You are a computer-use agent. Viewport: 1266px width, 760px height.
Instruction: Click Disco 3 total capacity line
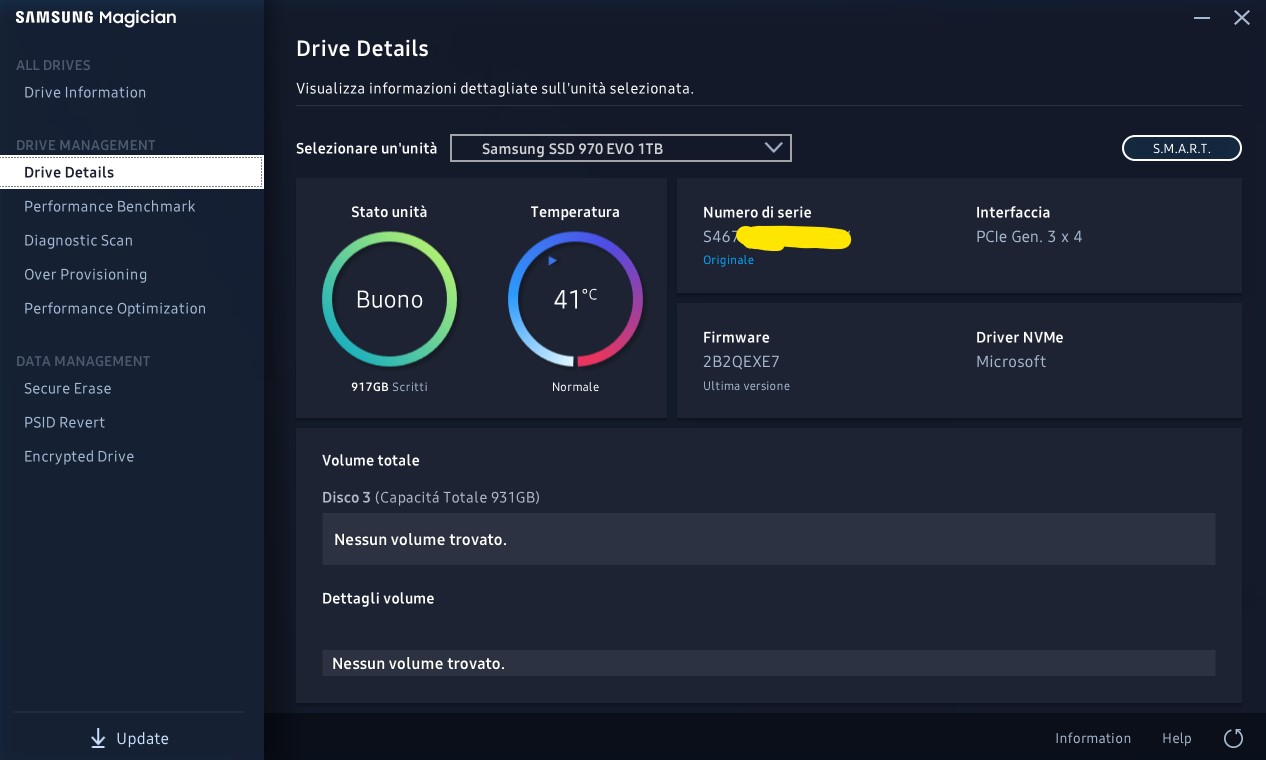tap(431, 497)
